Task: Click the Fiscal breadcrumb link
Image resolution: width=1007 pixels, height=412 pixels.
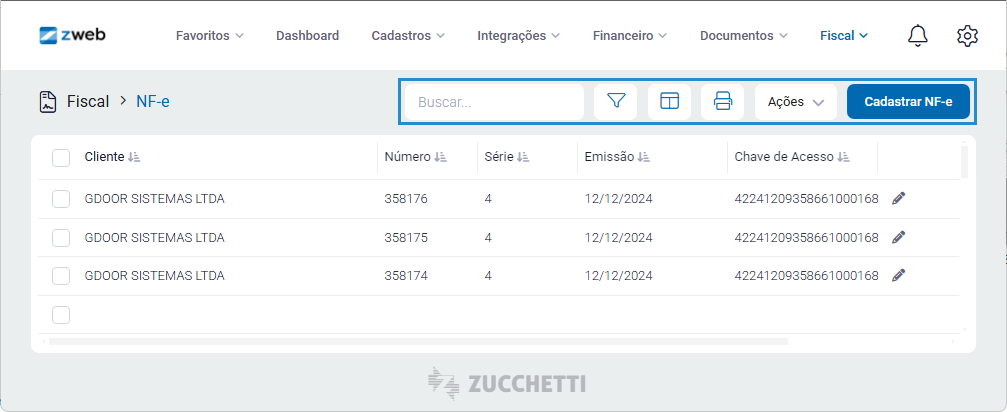Action: click(88, 101)
